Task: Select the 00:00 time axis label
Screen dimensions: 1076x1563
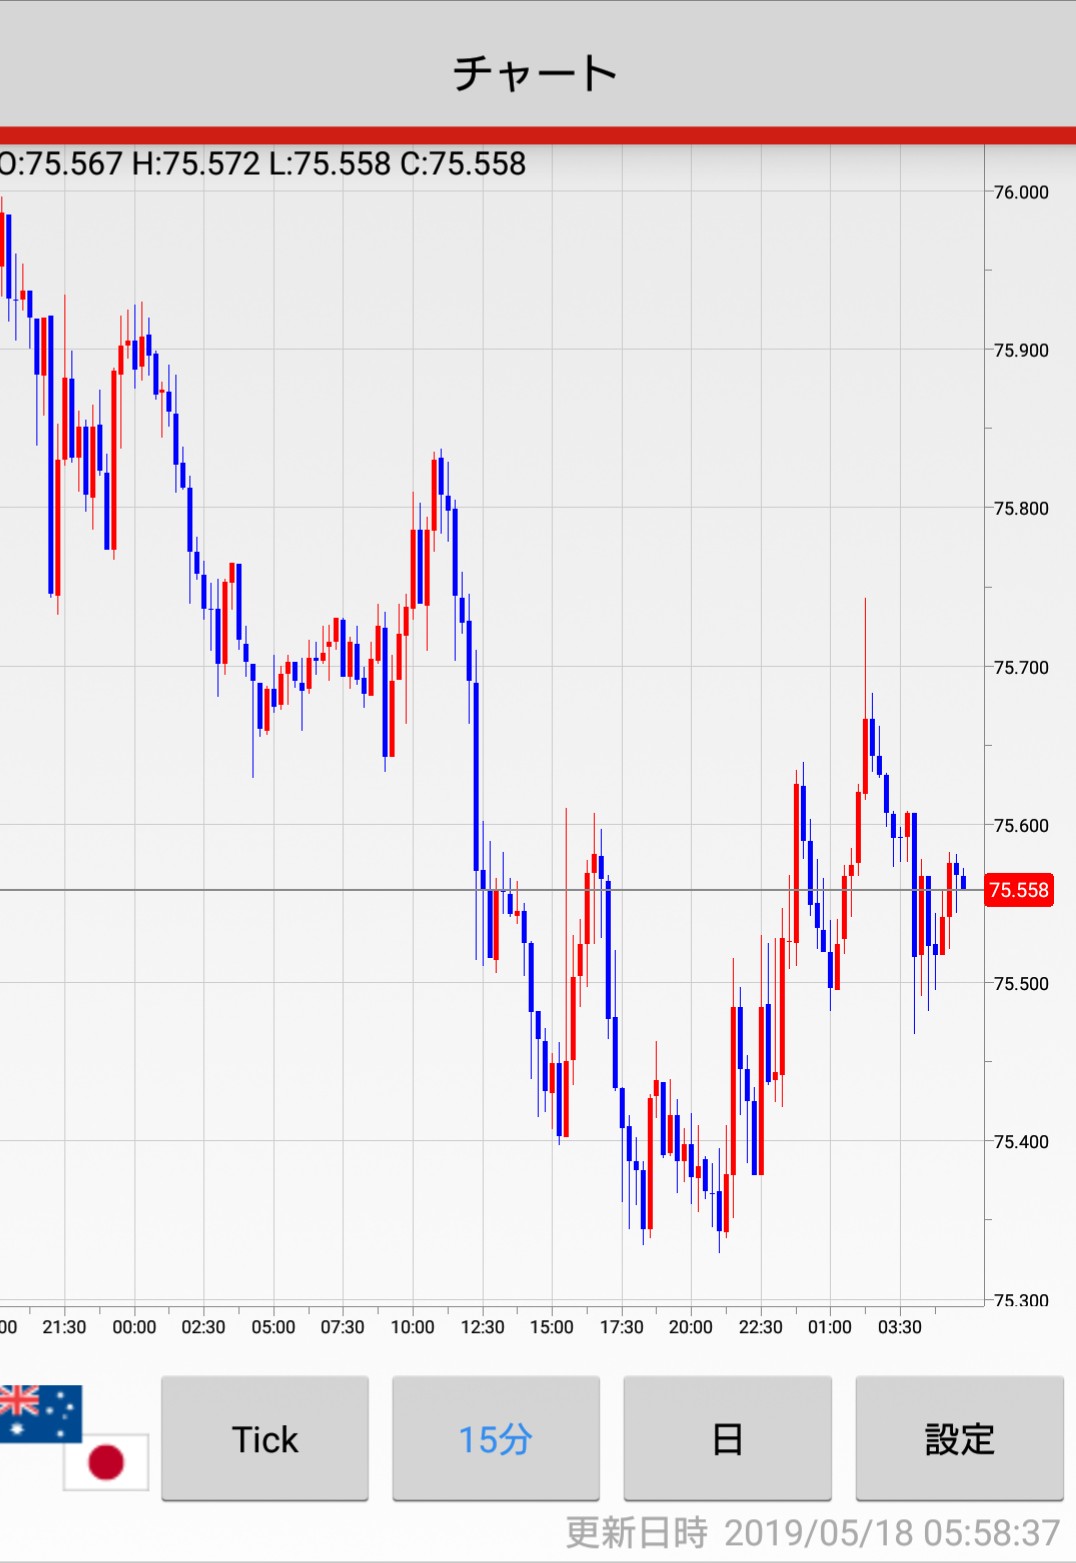Action: 134,1327
